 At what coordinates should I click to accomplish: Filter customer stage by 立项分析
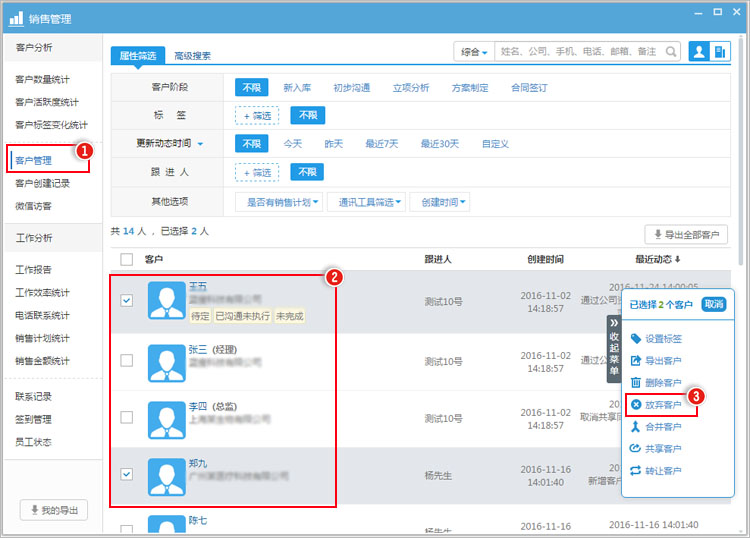(x=411, y=88)
